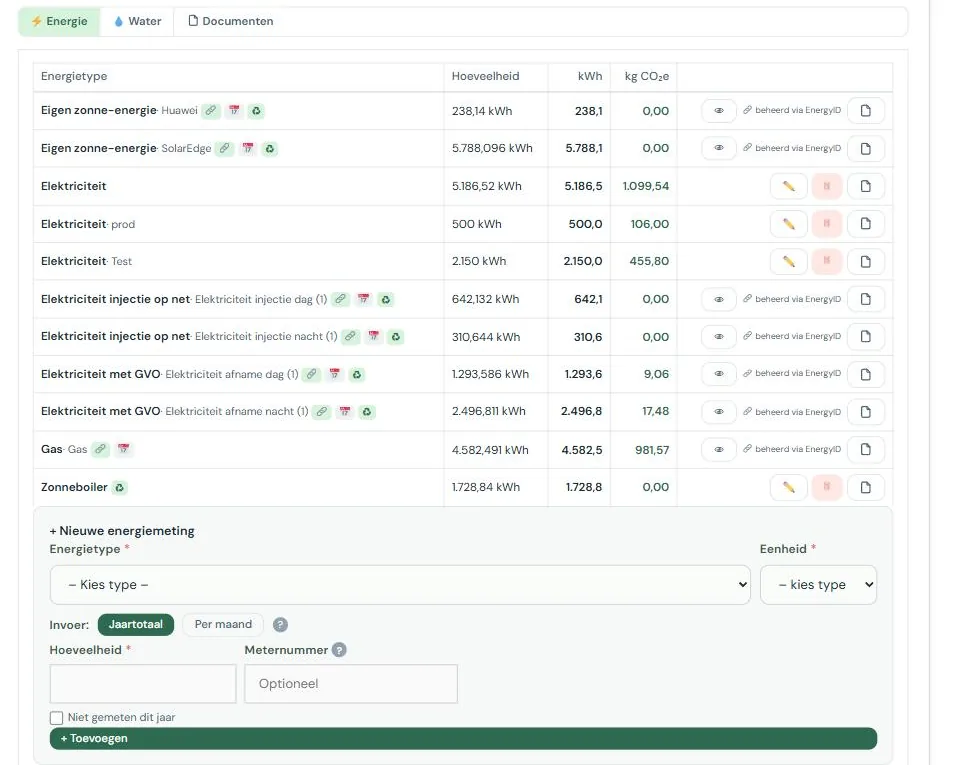Screen dimensions: 960x765
Task: Edit the Elektriciteit Test row
Action: 789,261
